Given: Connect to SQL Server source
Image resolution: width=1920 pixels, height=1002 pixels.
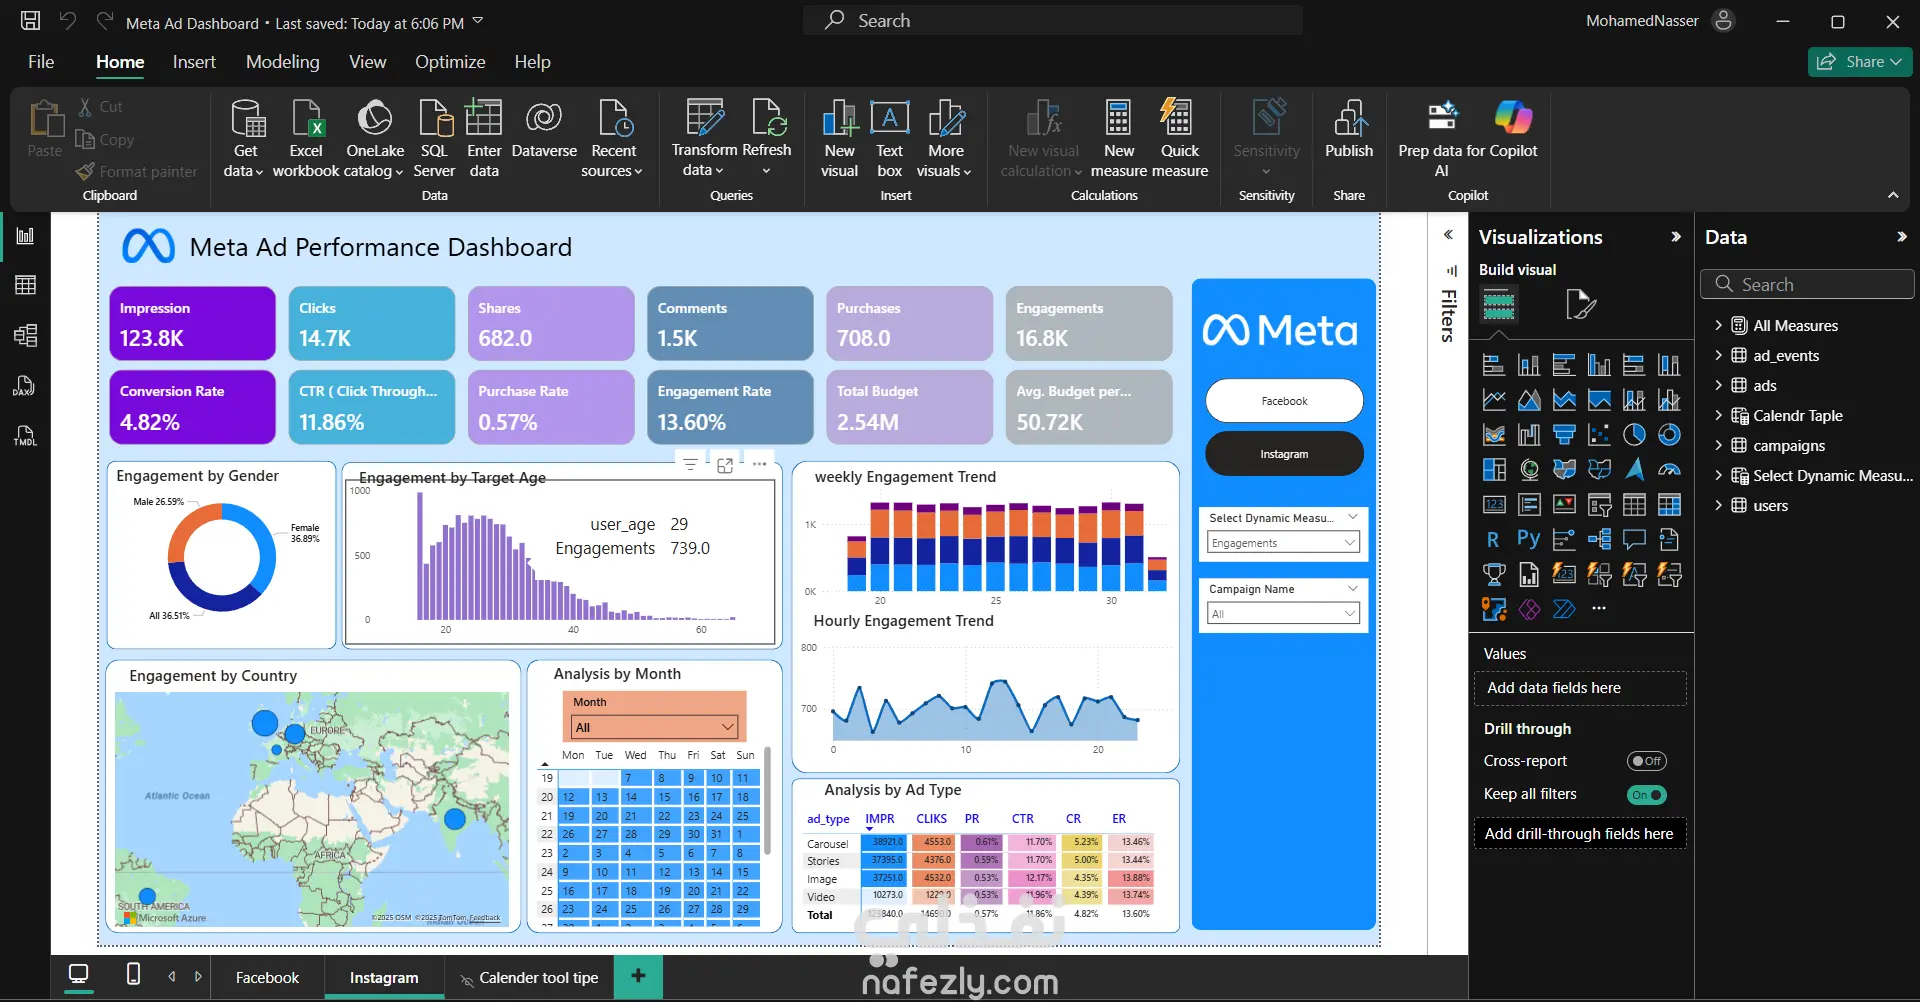Looking at the screenshot, I should click(434, 139).
